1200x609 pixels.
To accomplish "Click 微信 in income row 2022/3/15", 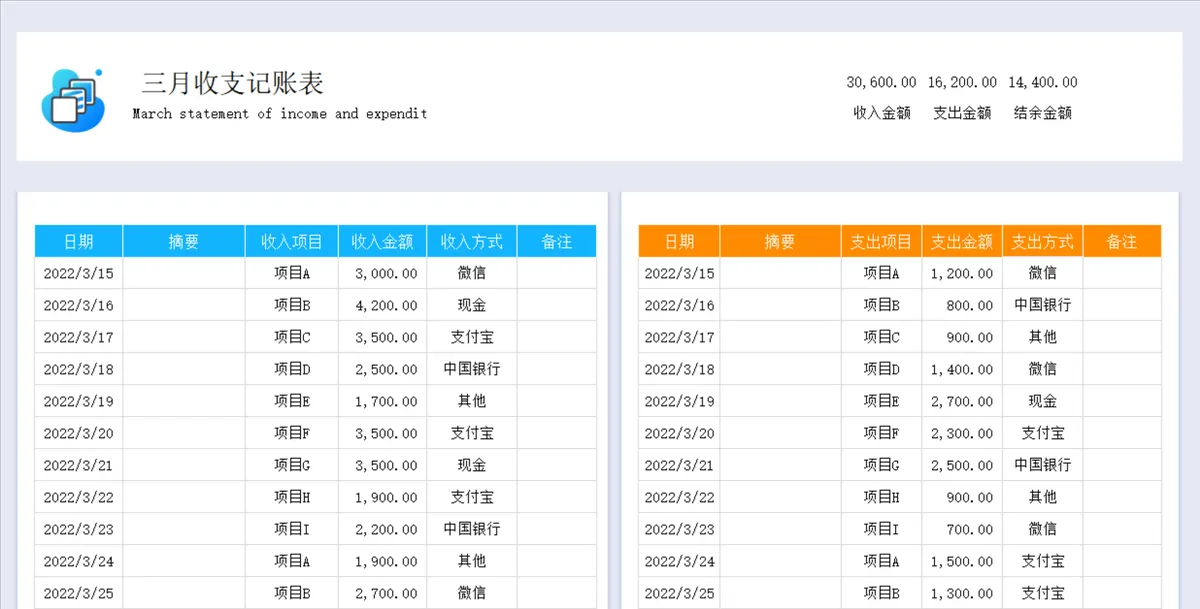I will coord(472,273).
